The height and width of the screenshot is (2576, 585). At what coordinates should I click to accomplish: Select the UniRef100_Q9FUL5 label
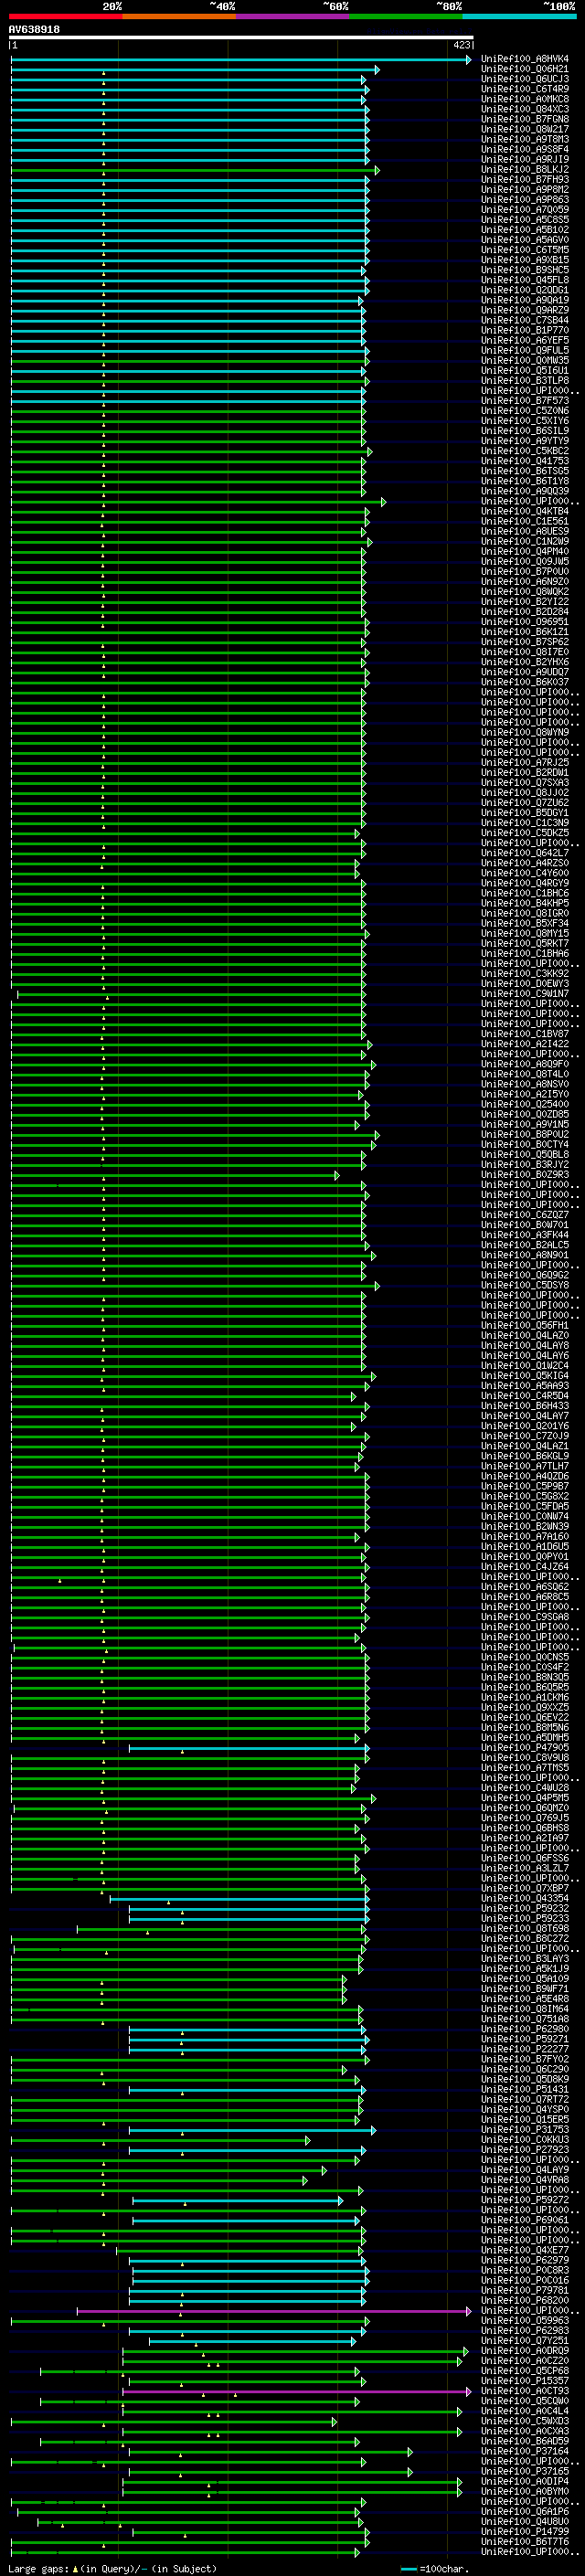525,351
